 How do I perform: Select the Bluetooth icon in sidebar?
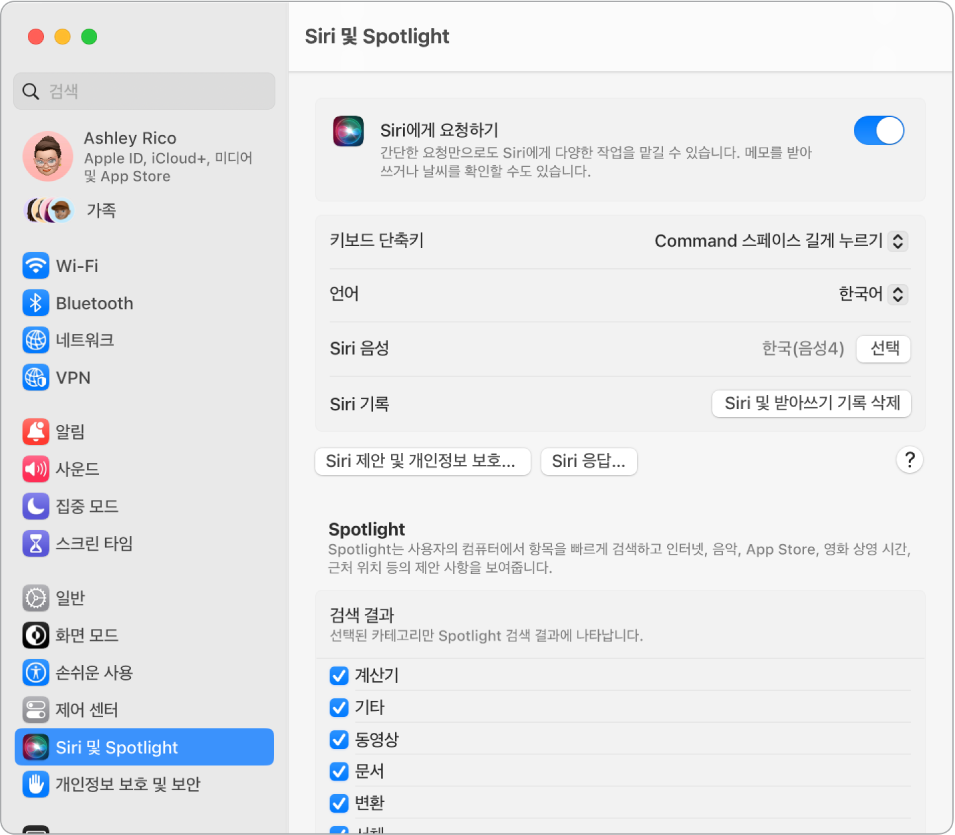pyautogui.click(x=35, y=303)
